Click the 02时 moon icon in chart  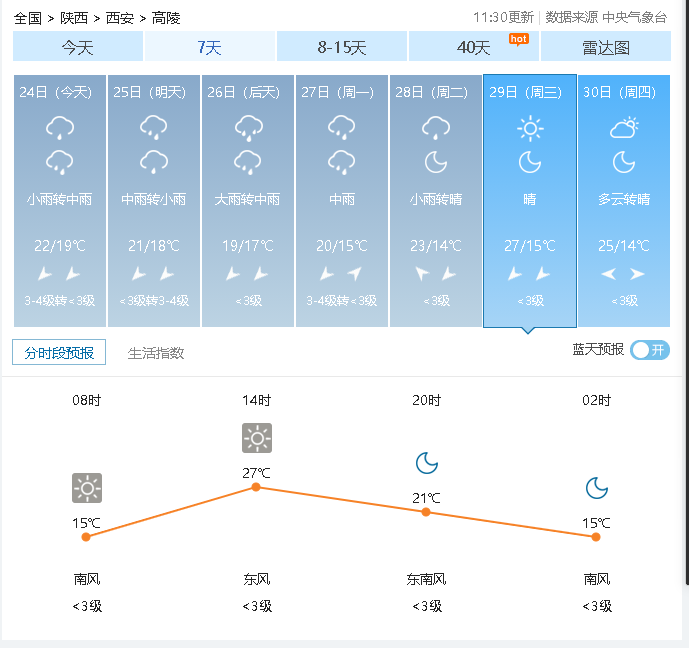point(597,488)
